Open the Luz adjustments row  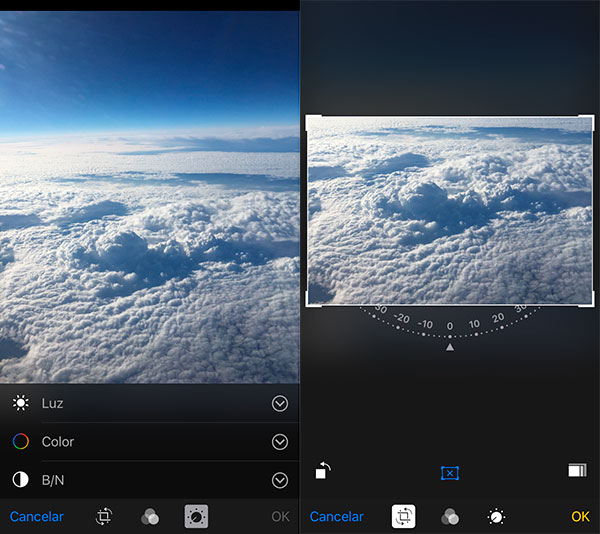(150, 404)
